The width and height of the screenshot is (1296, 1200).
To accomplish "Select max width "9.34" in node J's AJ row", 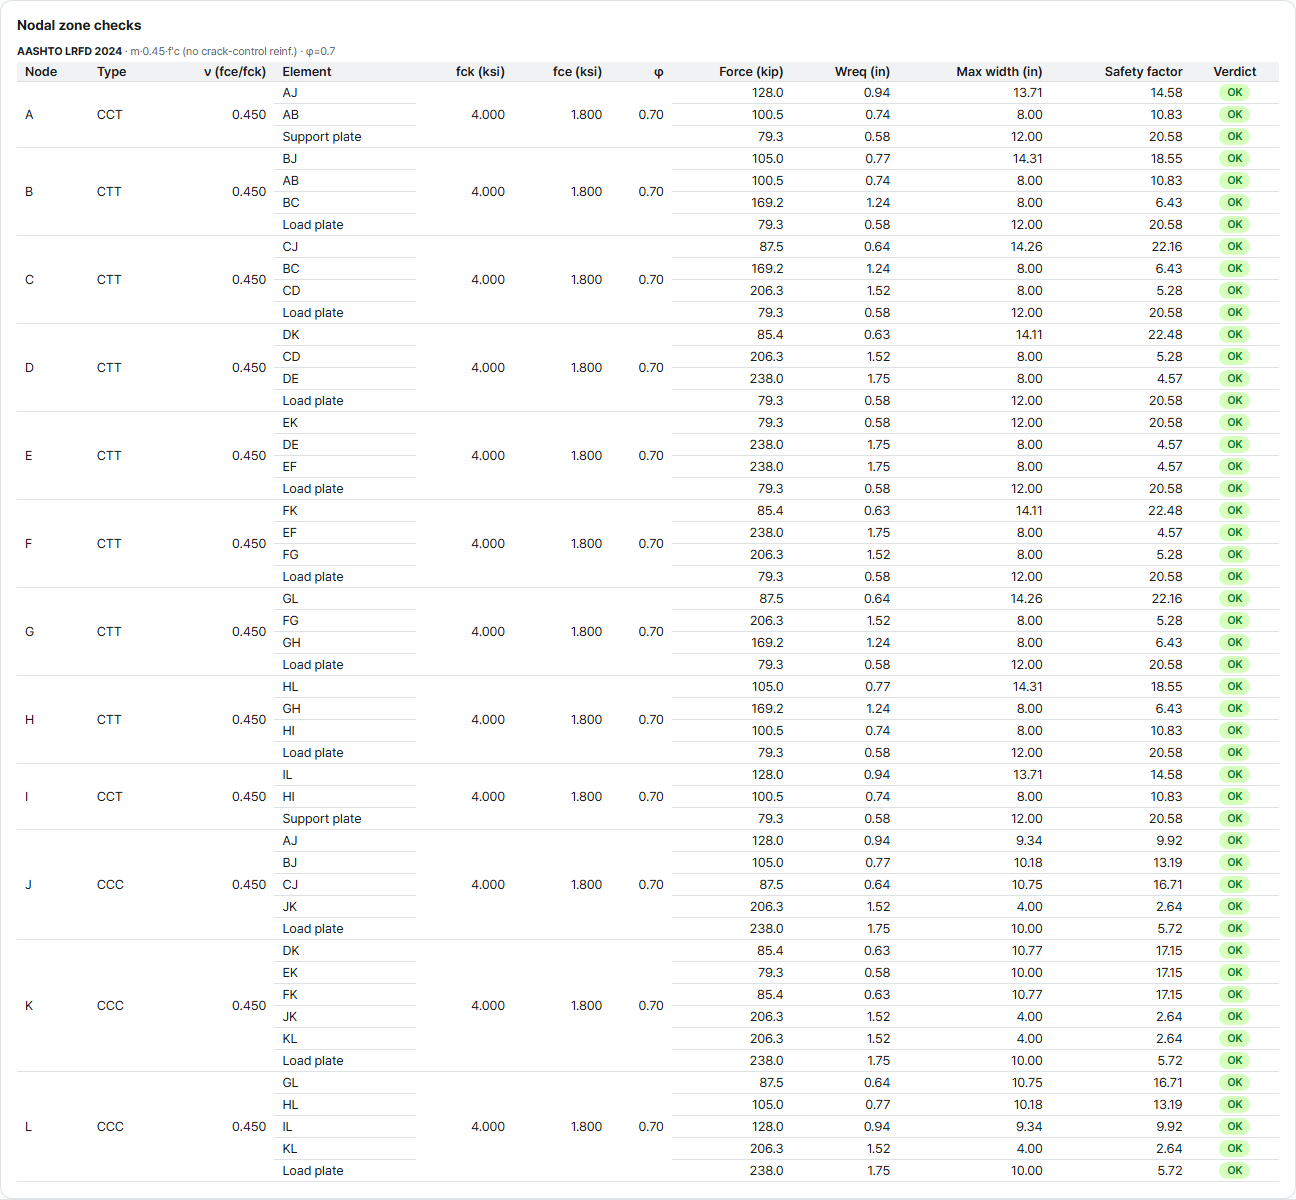I will (1029, 841).
